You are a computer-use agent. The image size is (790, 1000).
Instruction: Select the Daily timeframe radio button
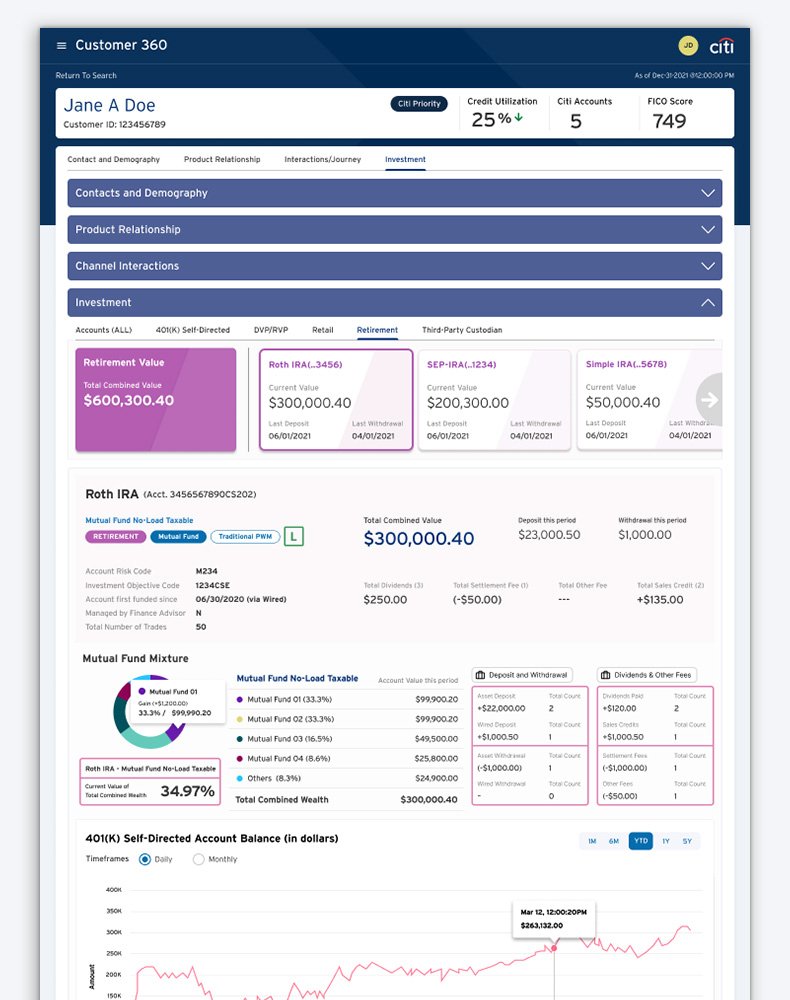145,859
